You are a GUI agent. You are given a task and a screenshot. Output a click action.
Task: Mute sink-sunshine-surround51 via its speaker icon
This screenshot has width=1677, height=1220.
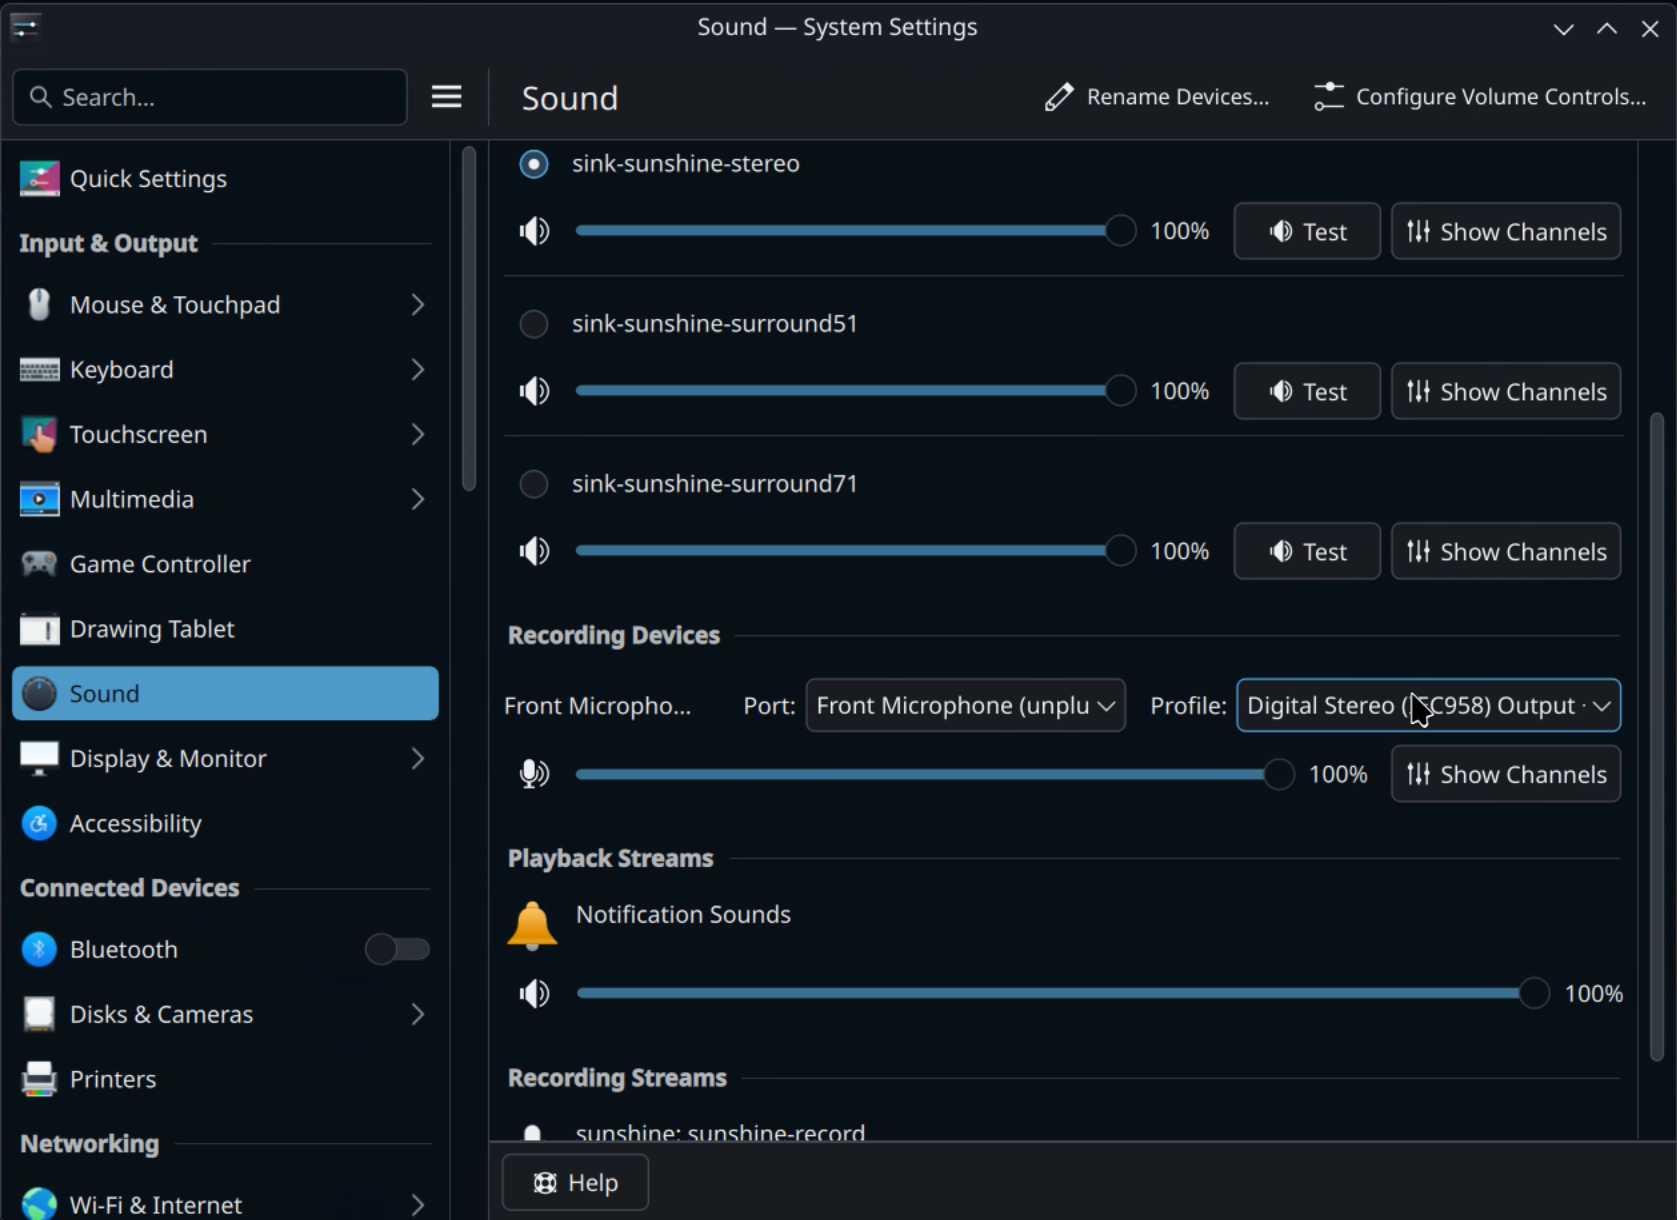tap(534, 391)
